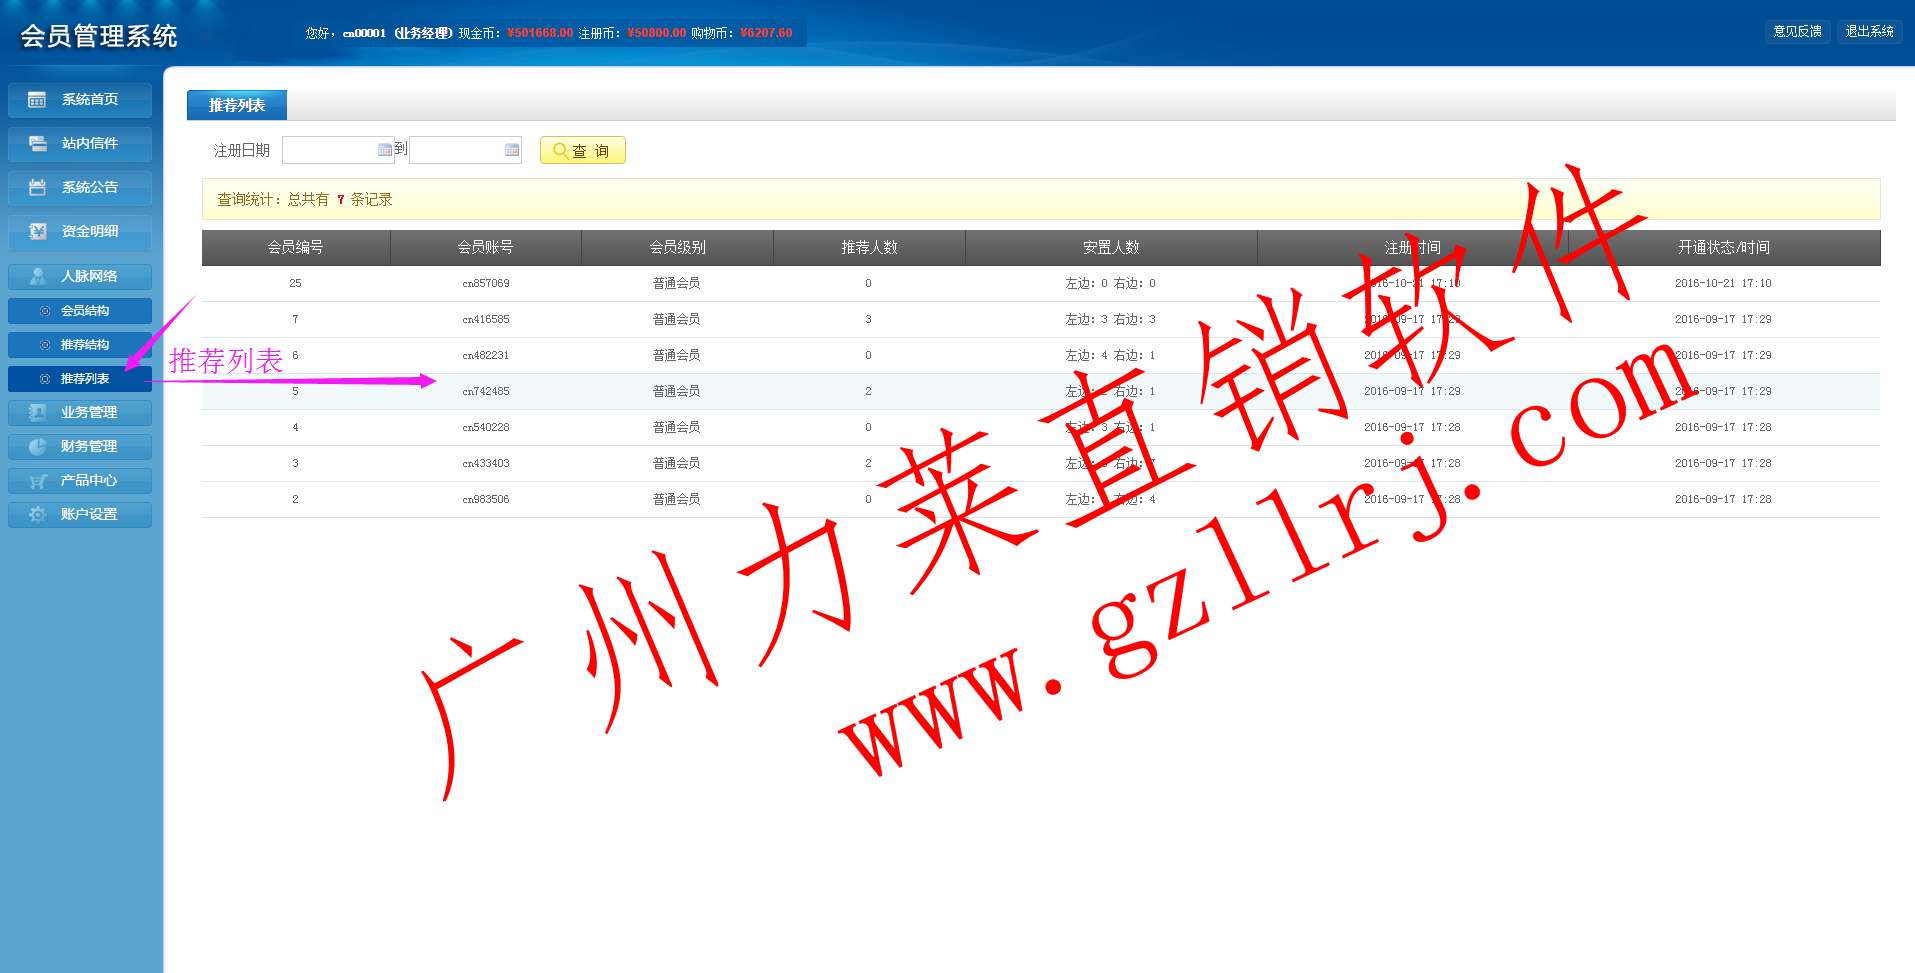Select account cell cn433403

point(486,464)
